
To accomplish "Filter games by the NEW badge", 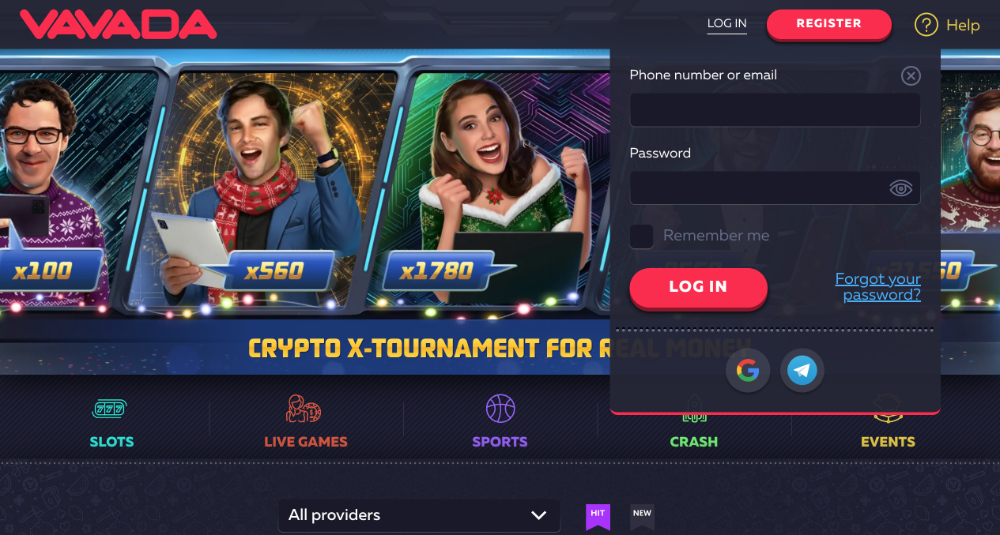I will [642, 516].
